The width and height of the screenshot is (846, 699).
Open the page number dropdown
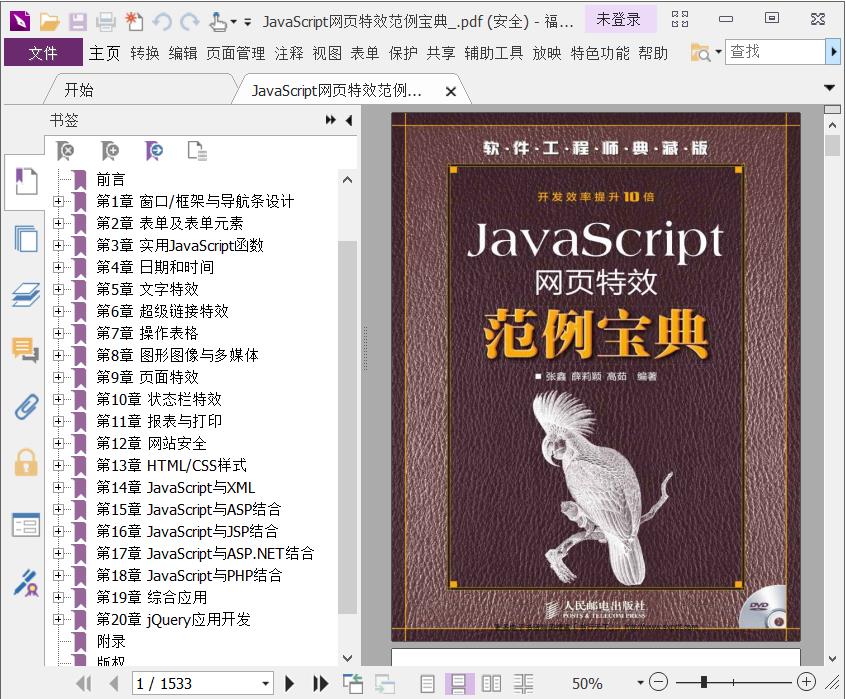tap(265, 684)
